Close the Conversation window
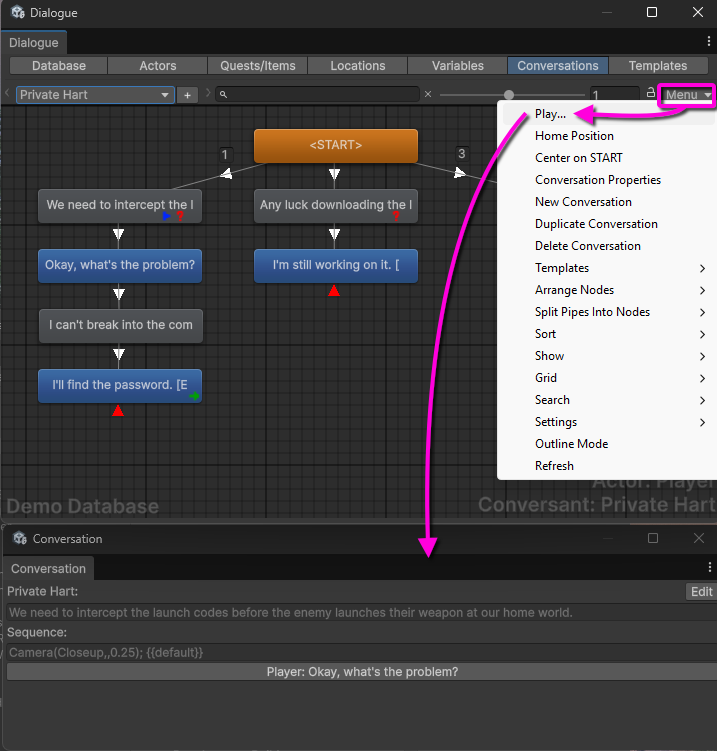The height and width of the screenshot is (751, 717). pyautogui.click(x=699, y=538)
